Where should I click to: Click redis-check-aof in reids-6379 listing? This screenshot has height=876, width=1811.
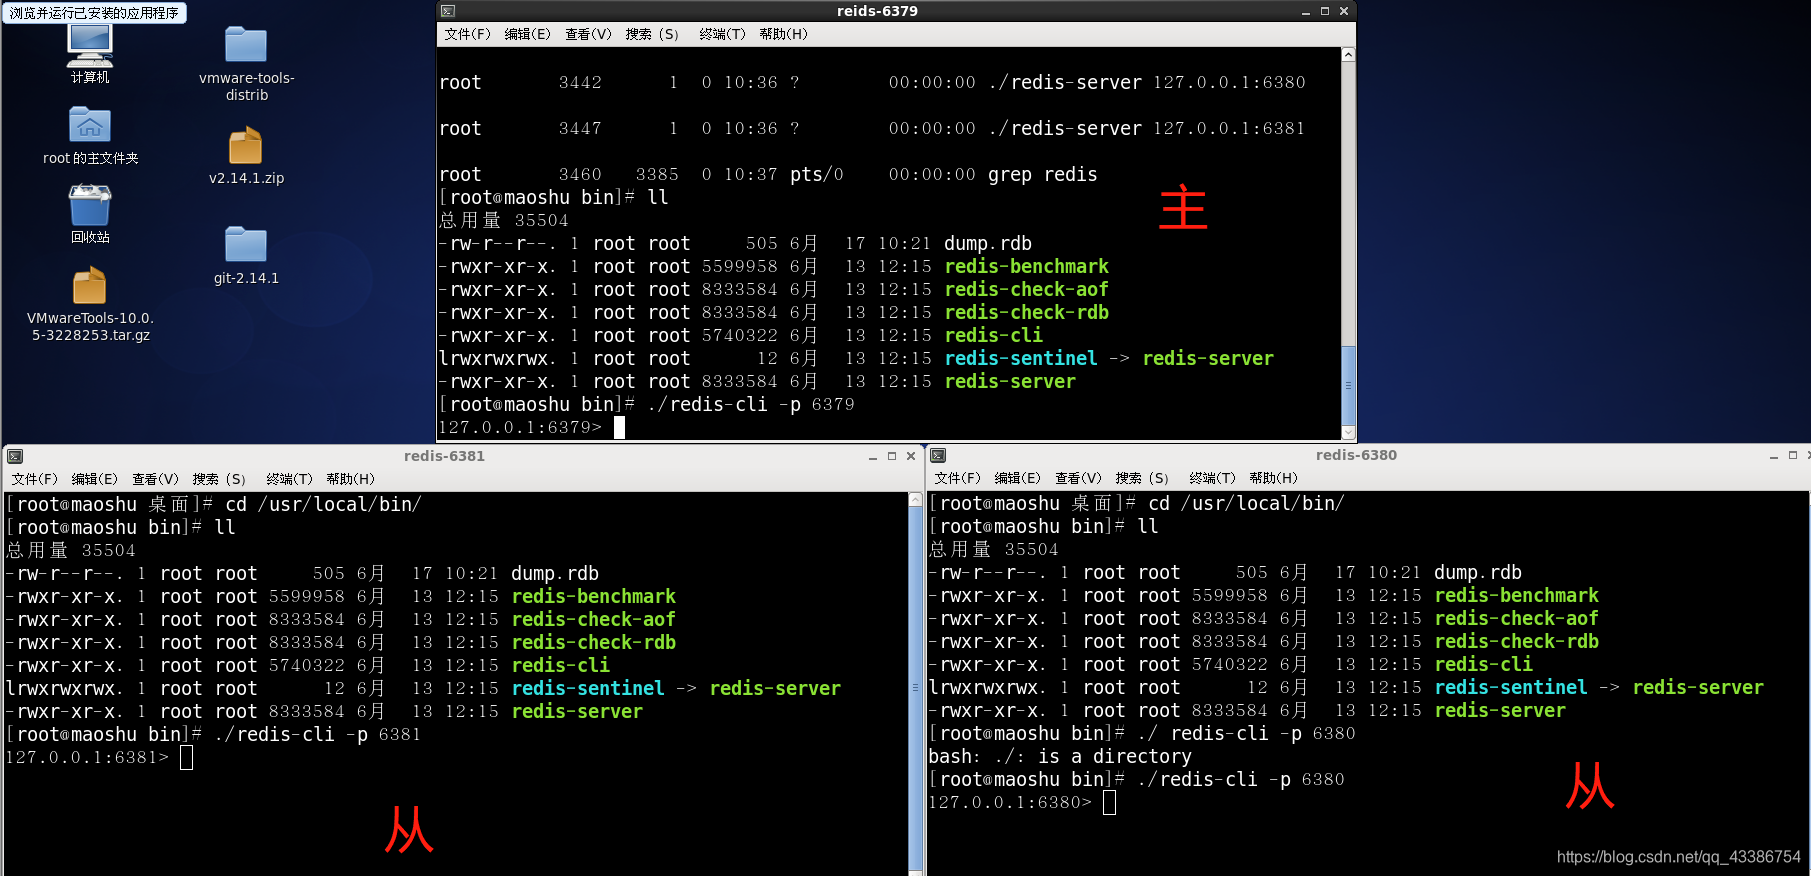tap(1026, 290)
